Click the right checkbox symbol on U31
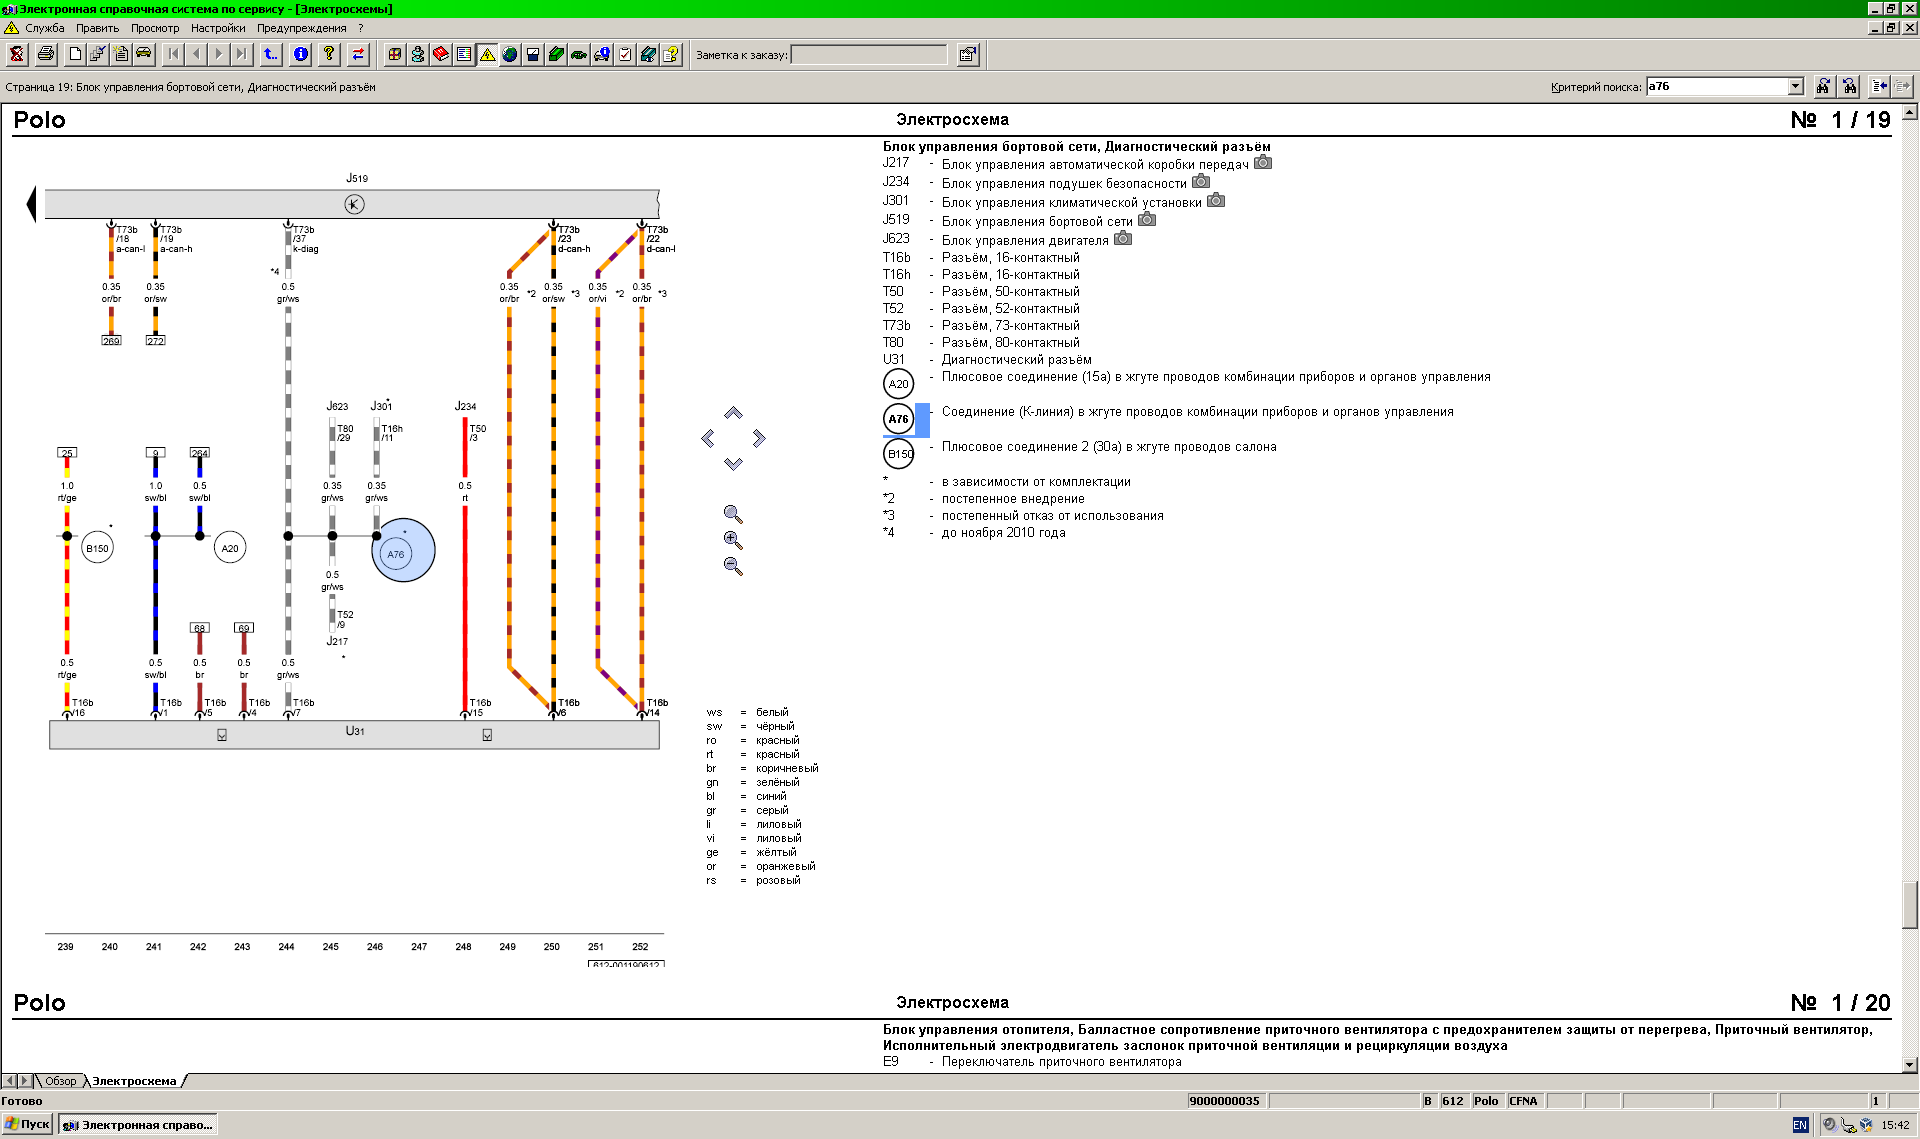1920x1139 pixels. point(487,735)
